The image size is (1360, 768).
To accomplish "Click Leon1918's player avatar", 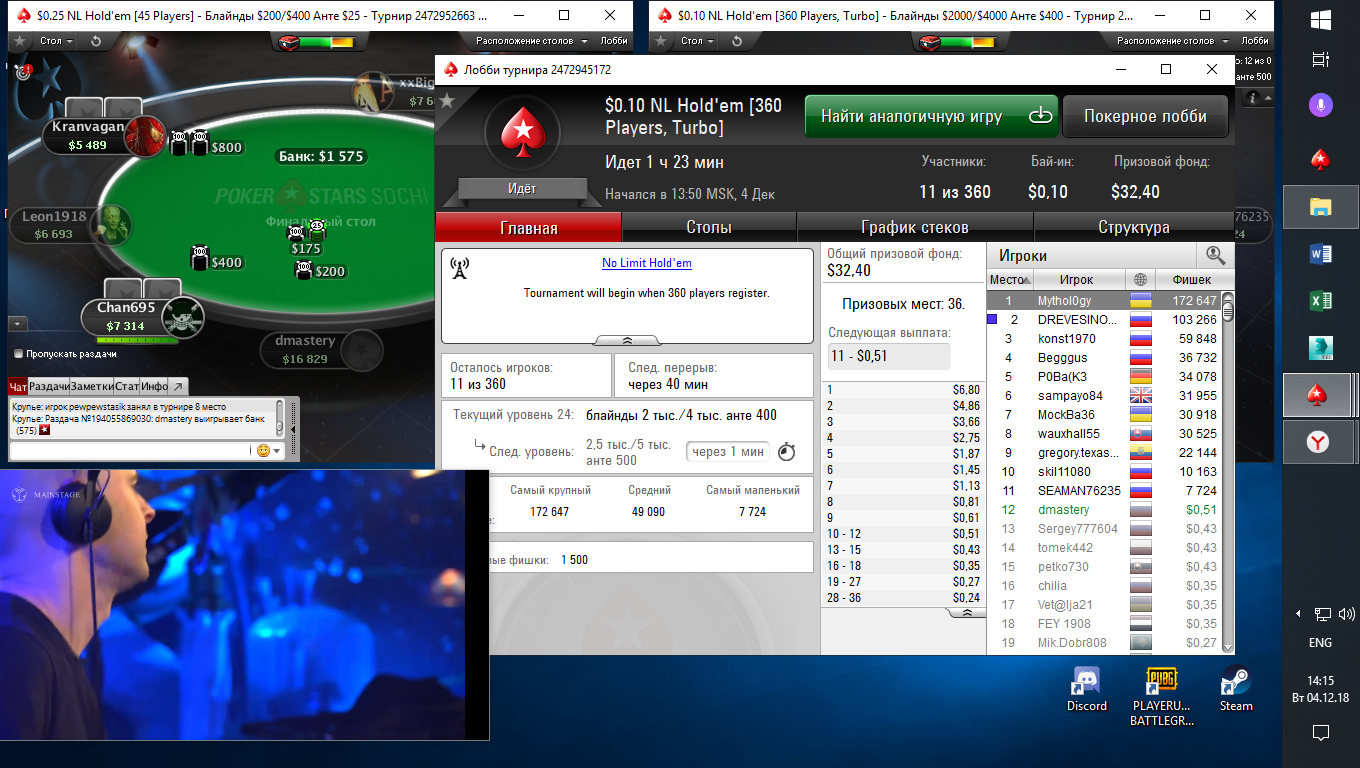I will (x=111, y=225).
